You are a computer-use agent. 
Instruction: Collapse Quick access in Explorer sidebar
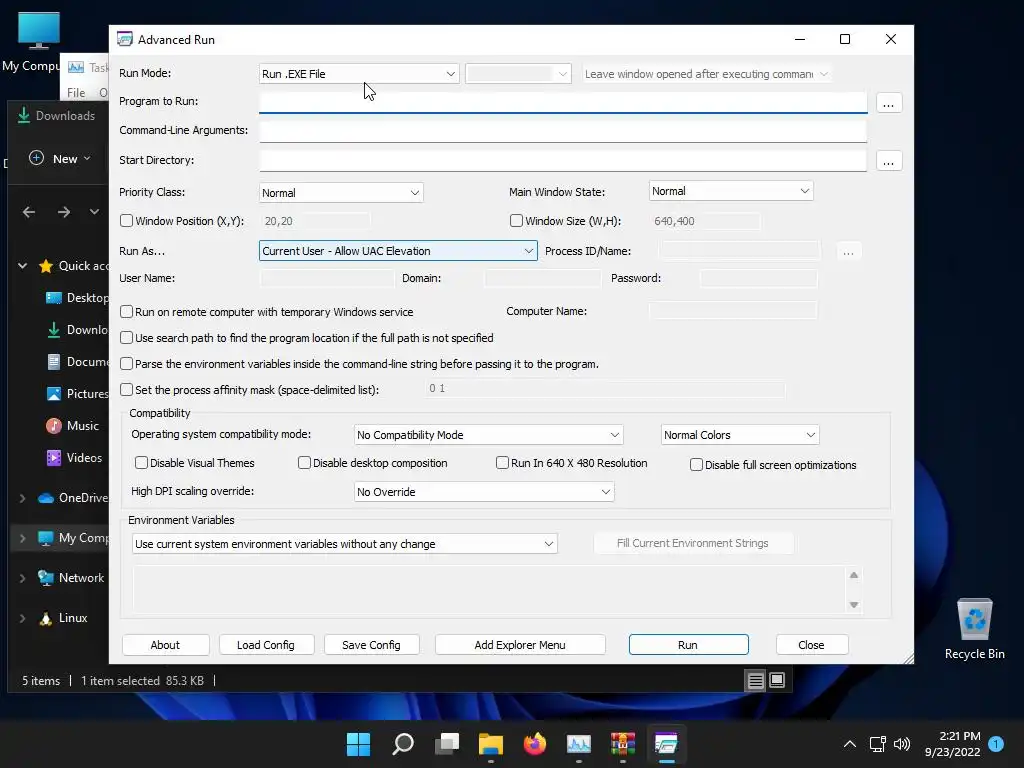coord(22,266)
